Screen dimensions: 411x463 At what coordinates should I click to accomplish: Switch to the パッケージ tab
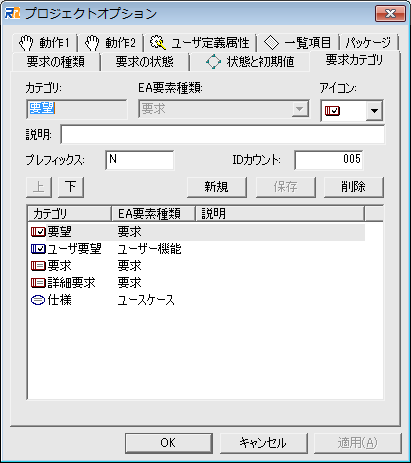coord(368,43)
